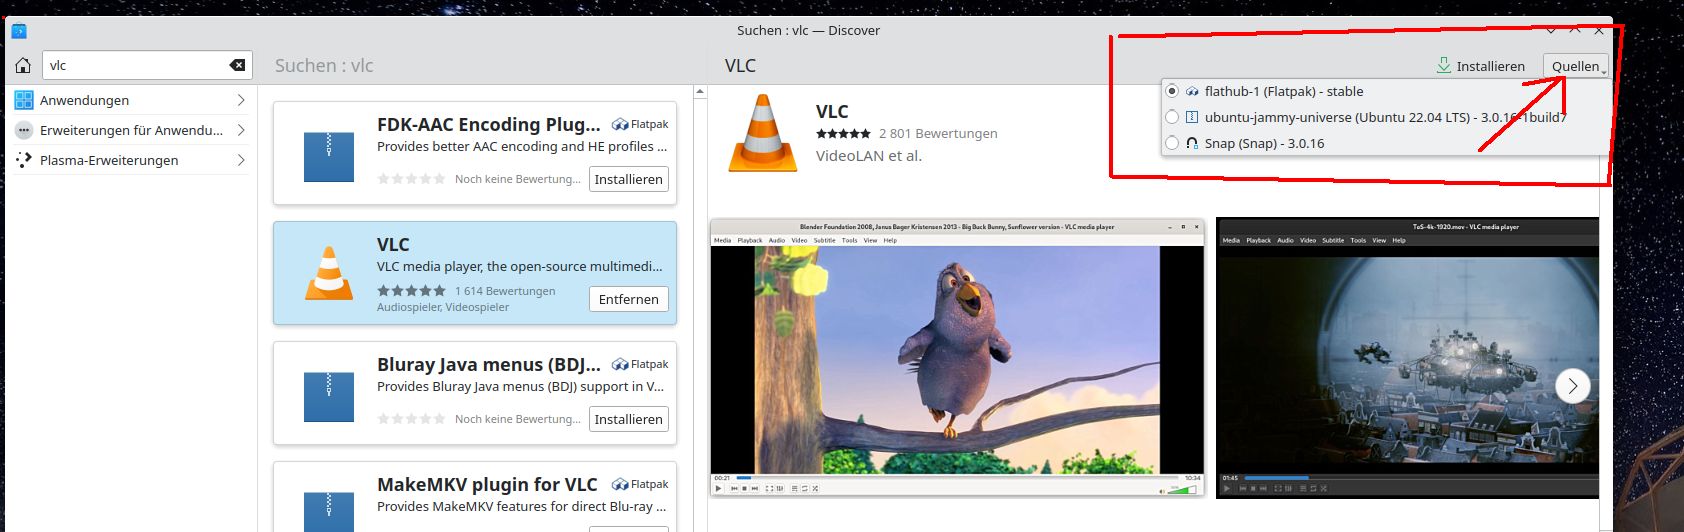Click the Audiospieler, Videospieler category text
This screenshot has height=532, width=1684.
(x=443, y=307)
